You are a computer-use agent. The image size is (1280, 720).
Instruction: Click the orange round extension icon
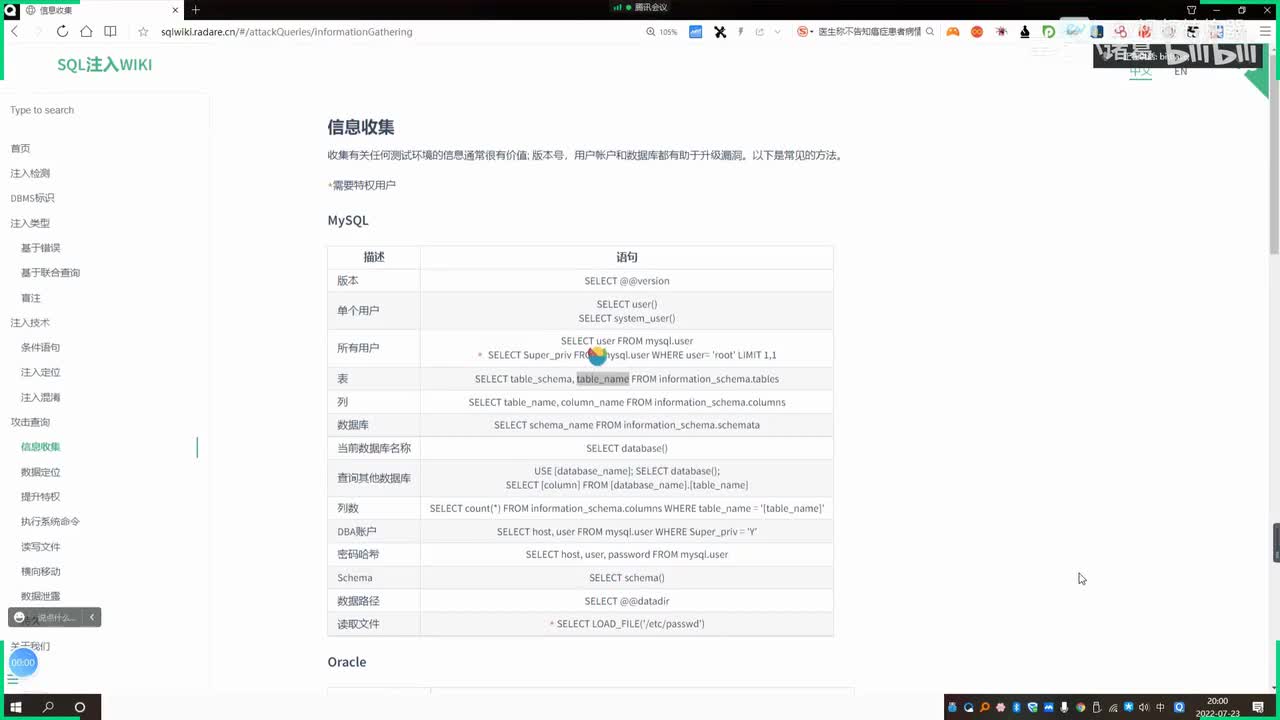tap(977, 32)
